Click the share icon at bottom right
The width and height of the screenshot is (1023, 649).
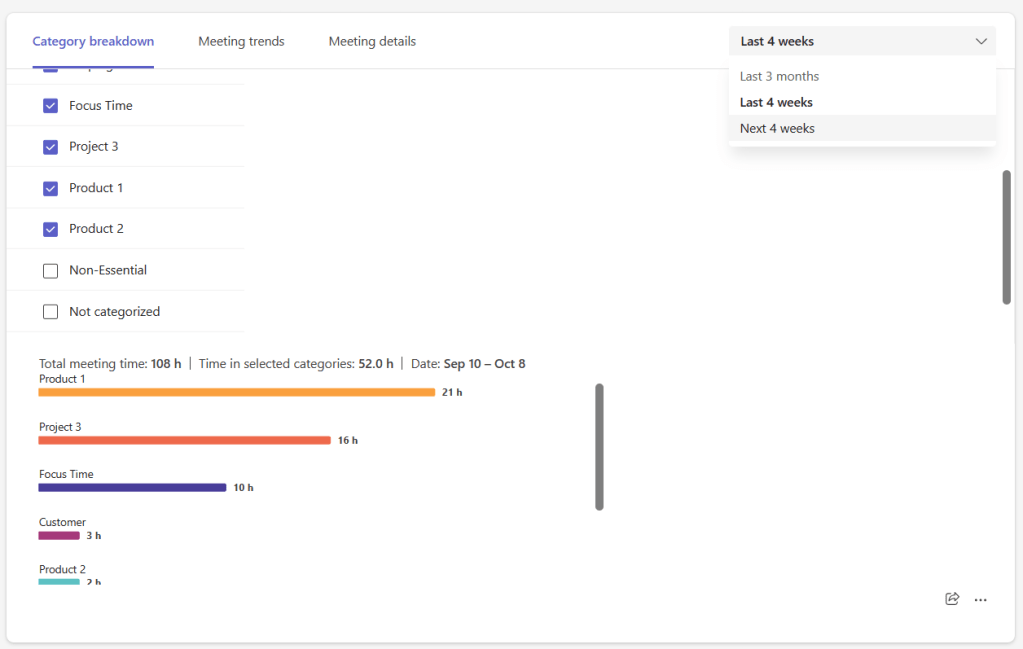[x=951, y=599]
